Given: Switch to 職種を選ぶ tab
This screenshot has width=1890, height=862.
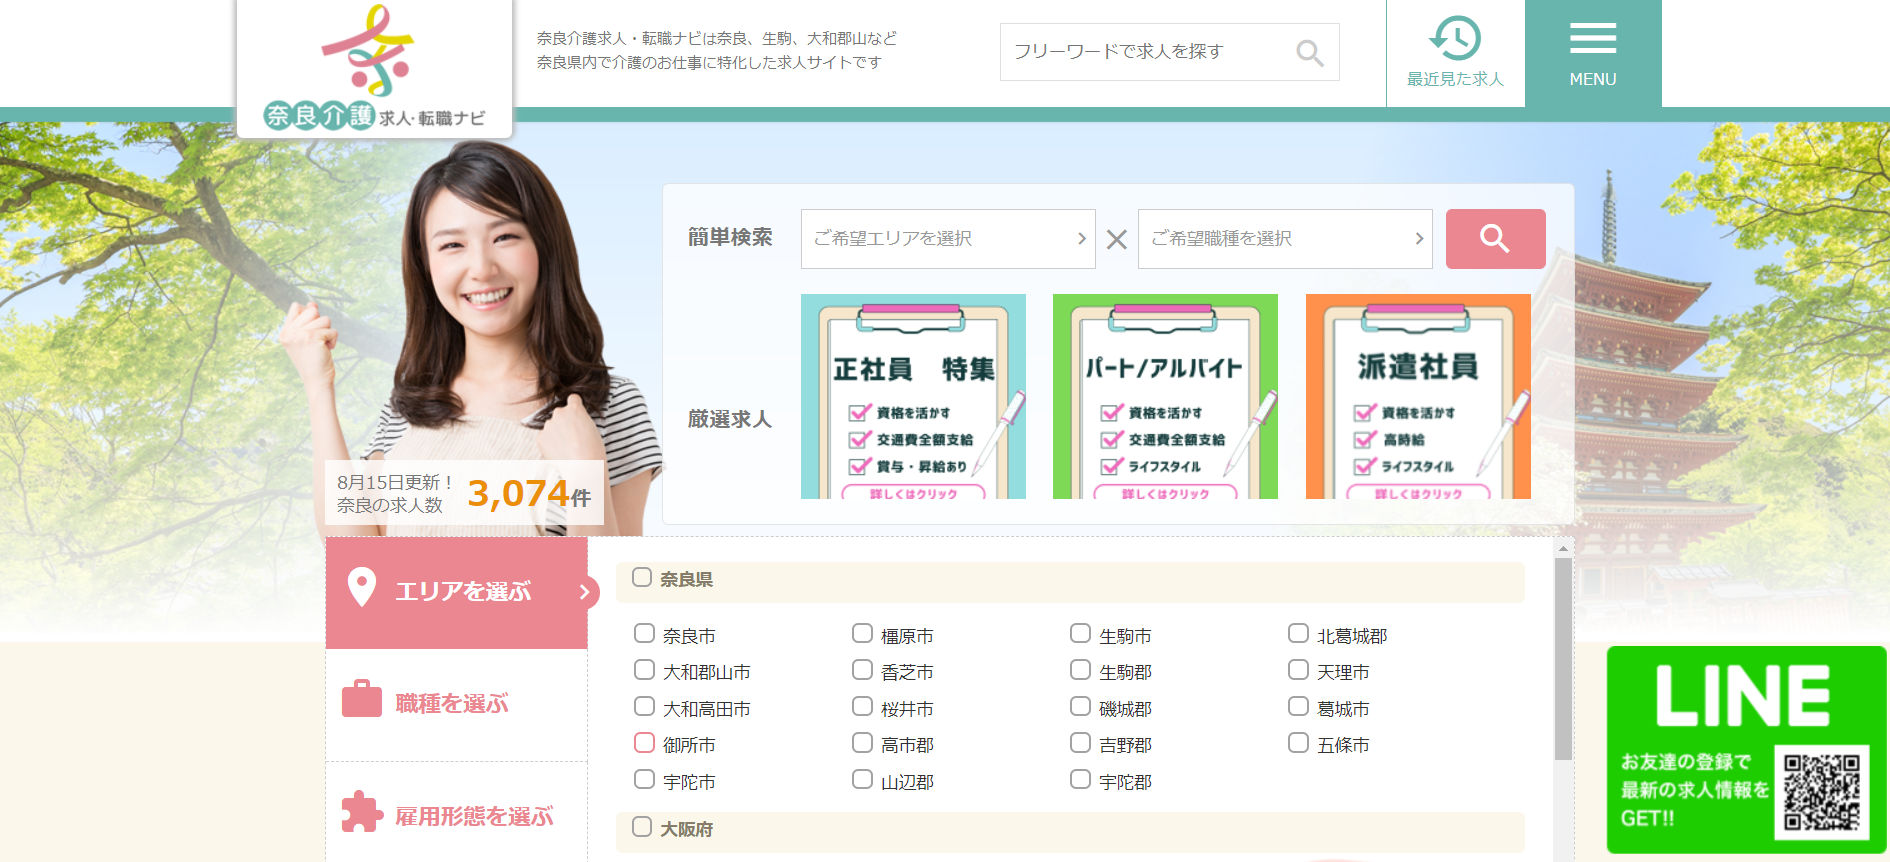Looking at the screenshot, I should point(452,704).
